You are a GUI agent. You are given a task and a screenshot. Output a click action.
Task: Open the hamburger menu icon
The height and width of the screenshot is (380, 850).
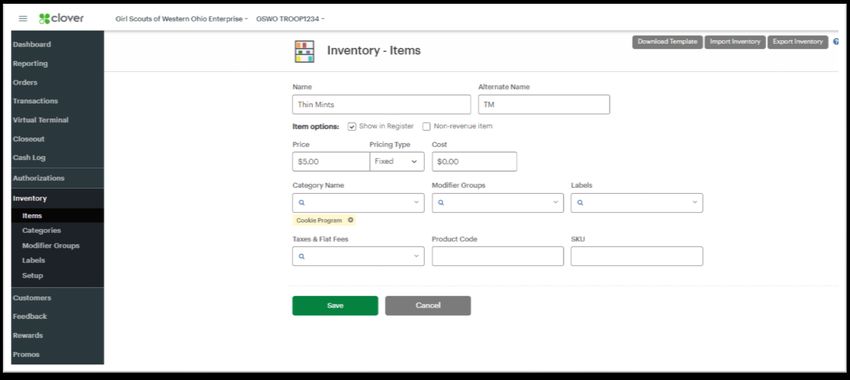(23, 18)
